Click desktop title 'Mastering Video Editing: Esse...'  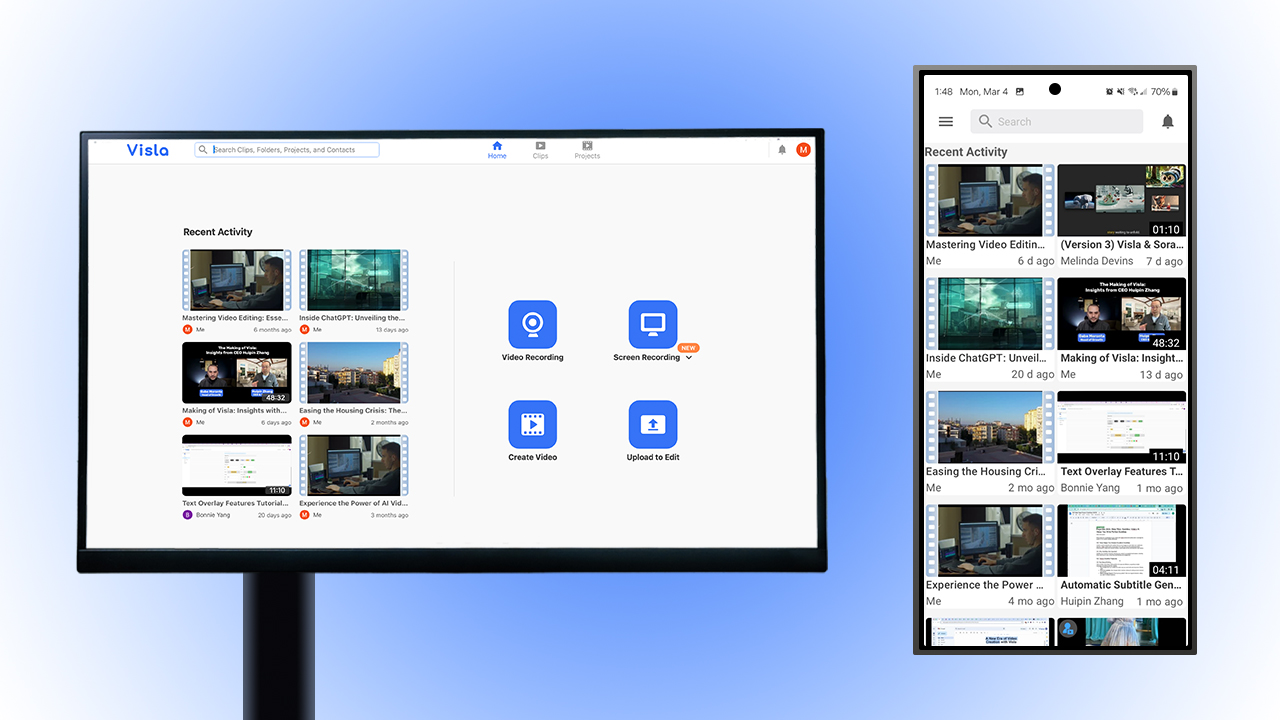(x=235, y=318)
